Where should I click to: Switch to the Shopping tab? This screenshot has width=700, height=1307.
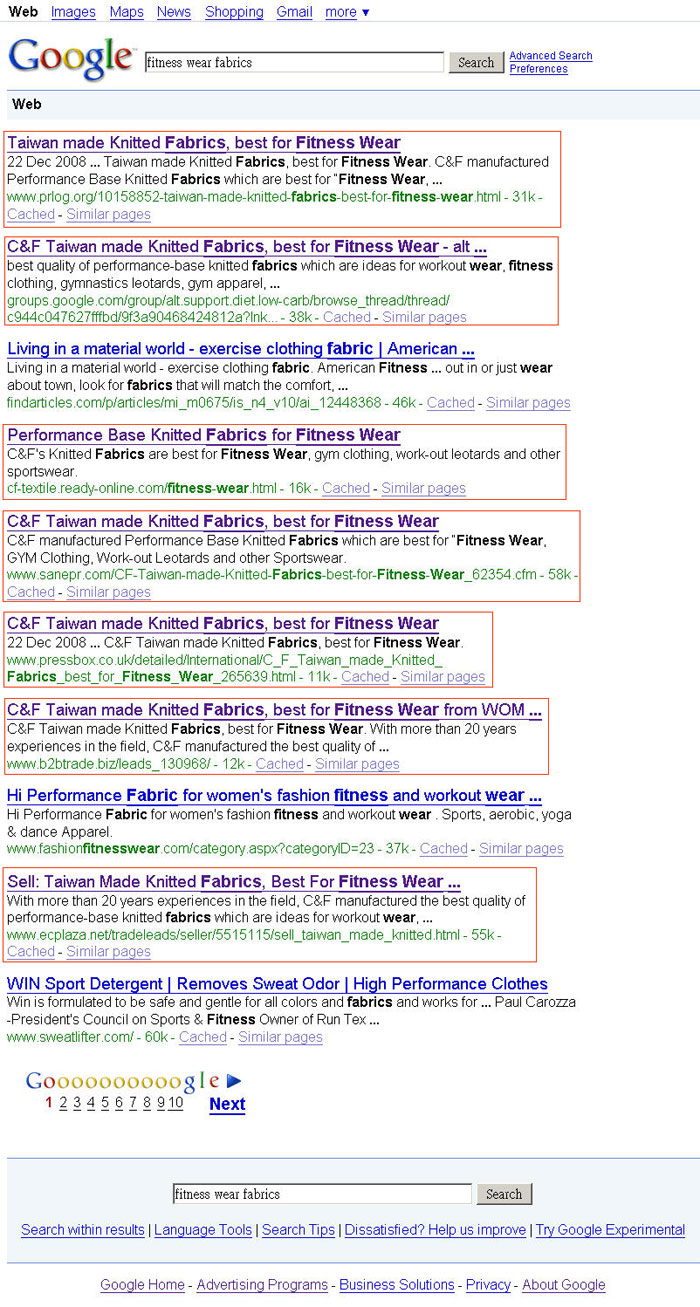tap(234, 12)
